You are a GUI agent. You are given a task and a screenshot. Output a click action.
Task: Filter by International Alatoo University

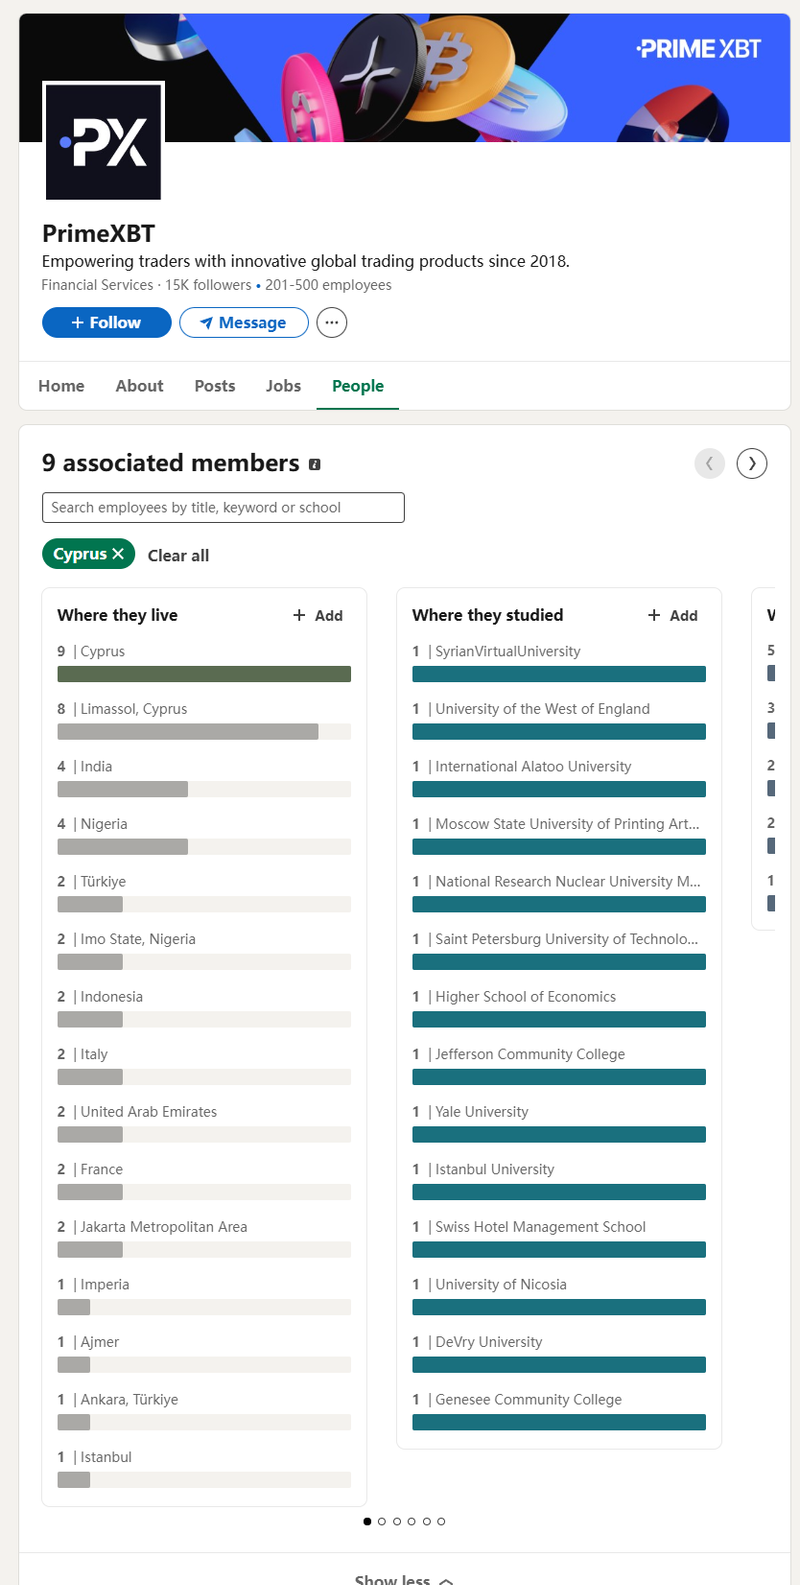click(x=559, y=778)
